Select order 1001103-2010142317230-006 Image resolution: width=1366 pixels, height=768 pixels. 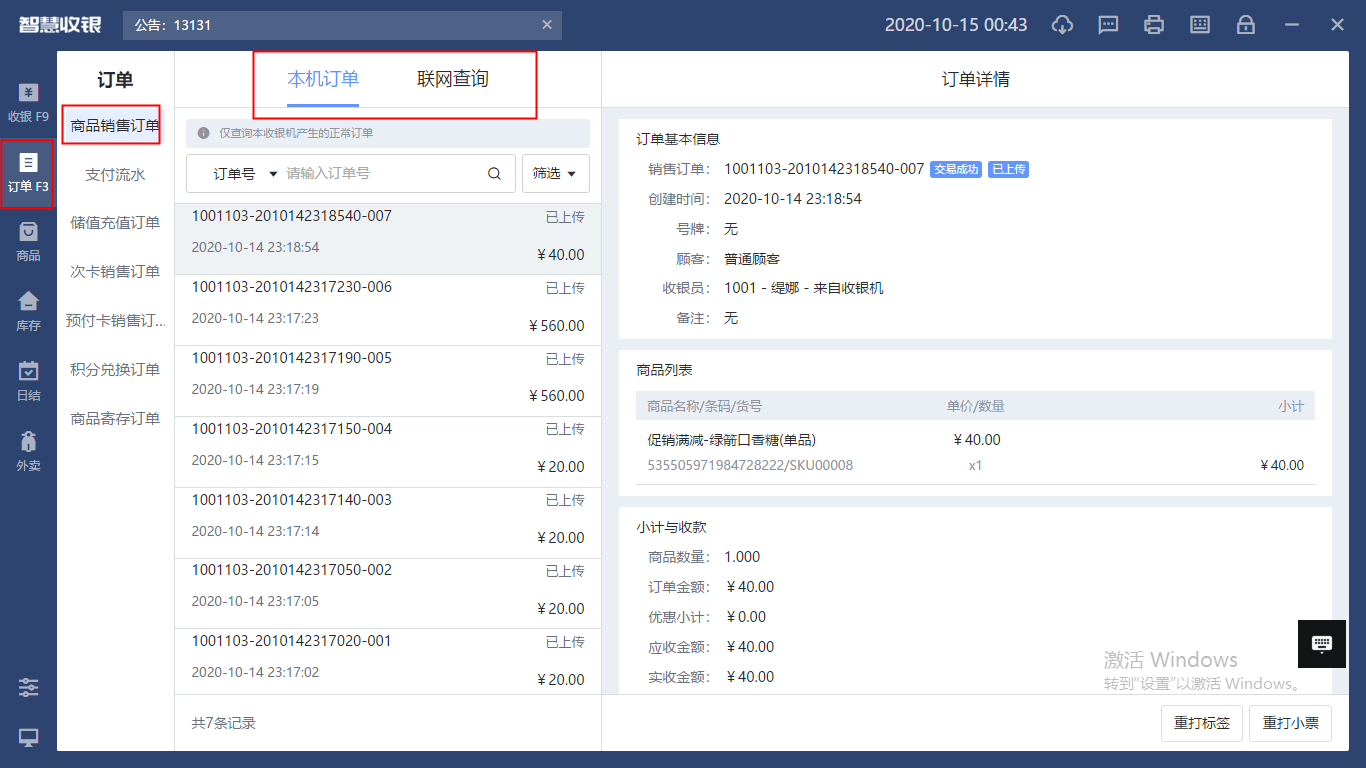[387, 305]
